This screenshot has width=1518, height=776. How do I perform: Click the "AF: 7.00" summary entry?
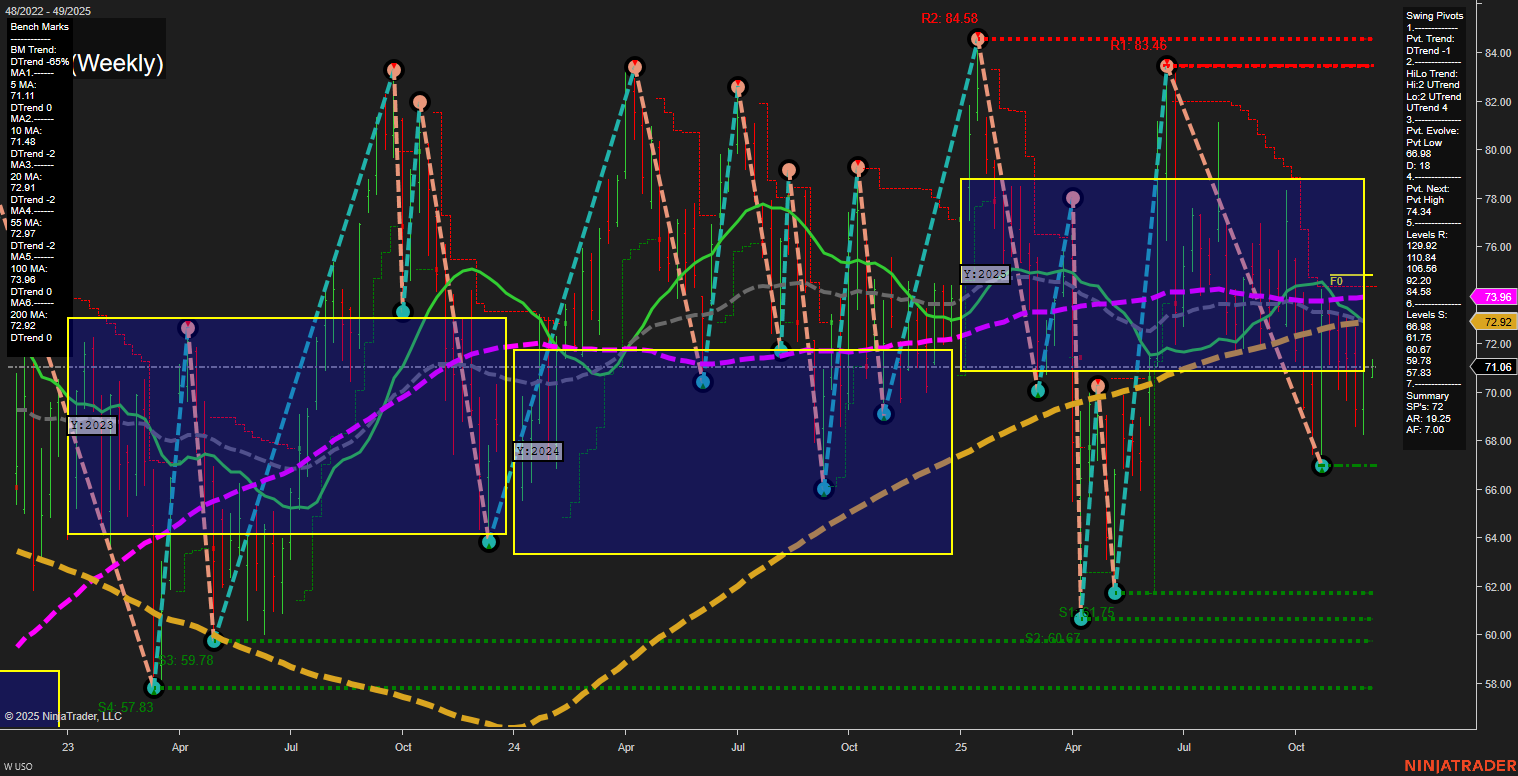[x=1426, y=430]
